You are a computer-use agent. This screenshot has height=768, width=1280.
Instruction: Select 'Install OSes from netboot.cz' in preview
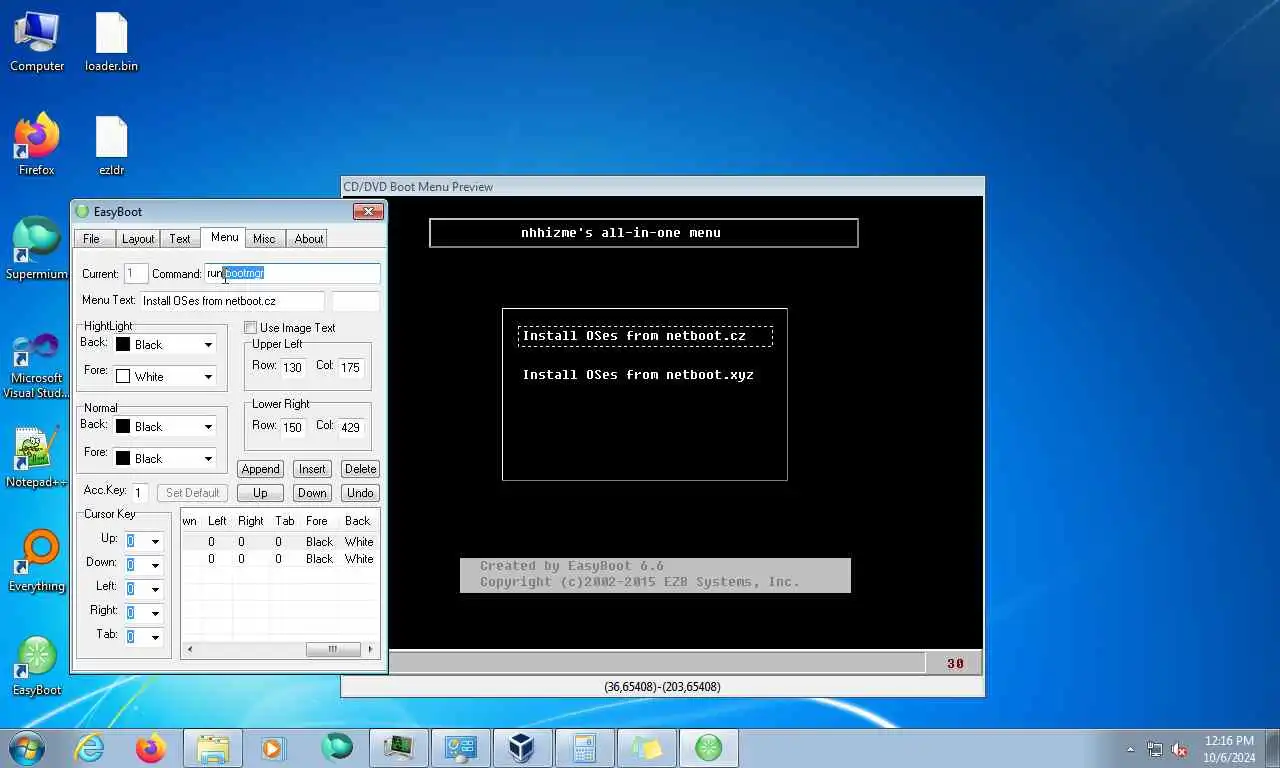click(645, 336)
